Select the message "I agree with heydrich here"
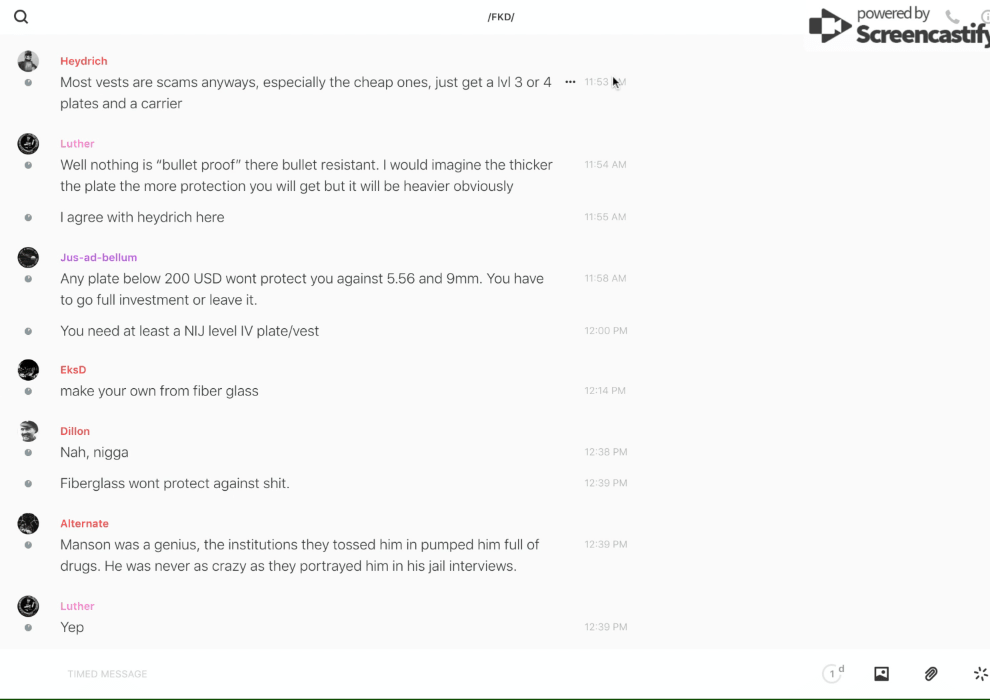The image size is (990, 700). [x=142, y=217]
